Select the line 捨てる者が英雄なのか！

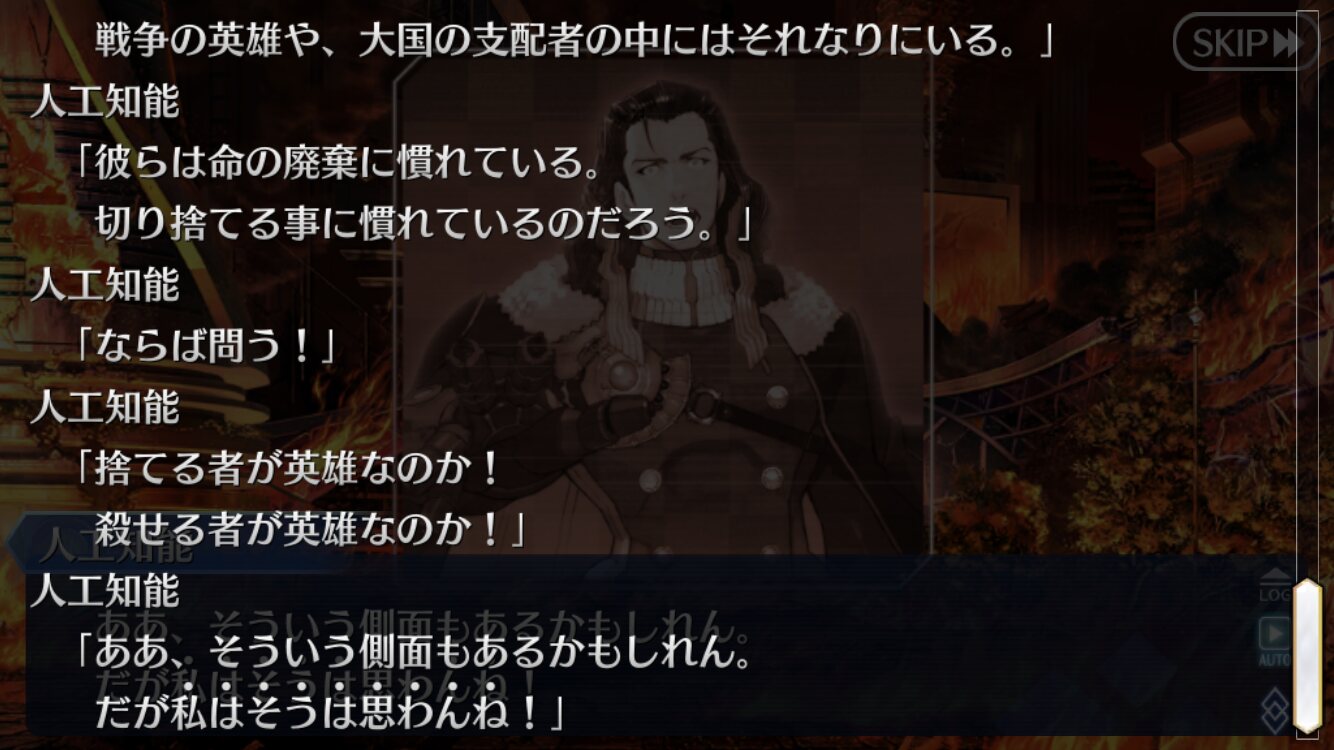289,468
